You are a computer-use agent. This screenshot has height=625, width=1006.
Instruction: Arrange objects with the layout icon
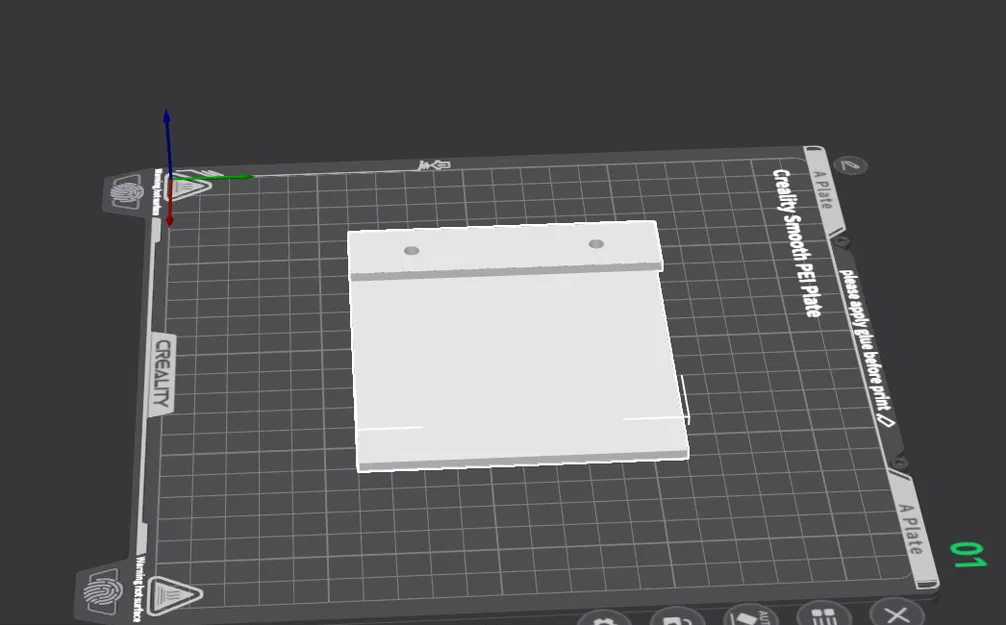coord(824,613)
